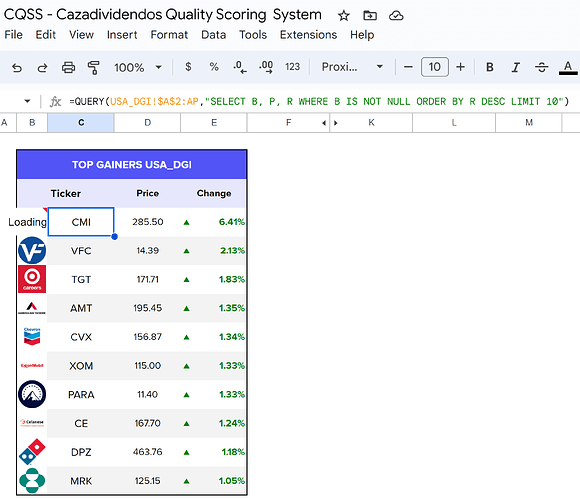
Task: Open the zoom 100% dropdown
Action: coord(138,67)
